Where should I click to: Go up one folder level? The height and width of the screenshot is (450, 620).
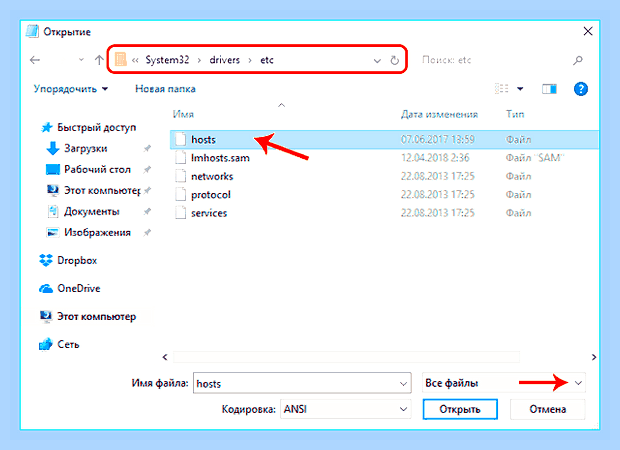99,60
